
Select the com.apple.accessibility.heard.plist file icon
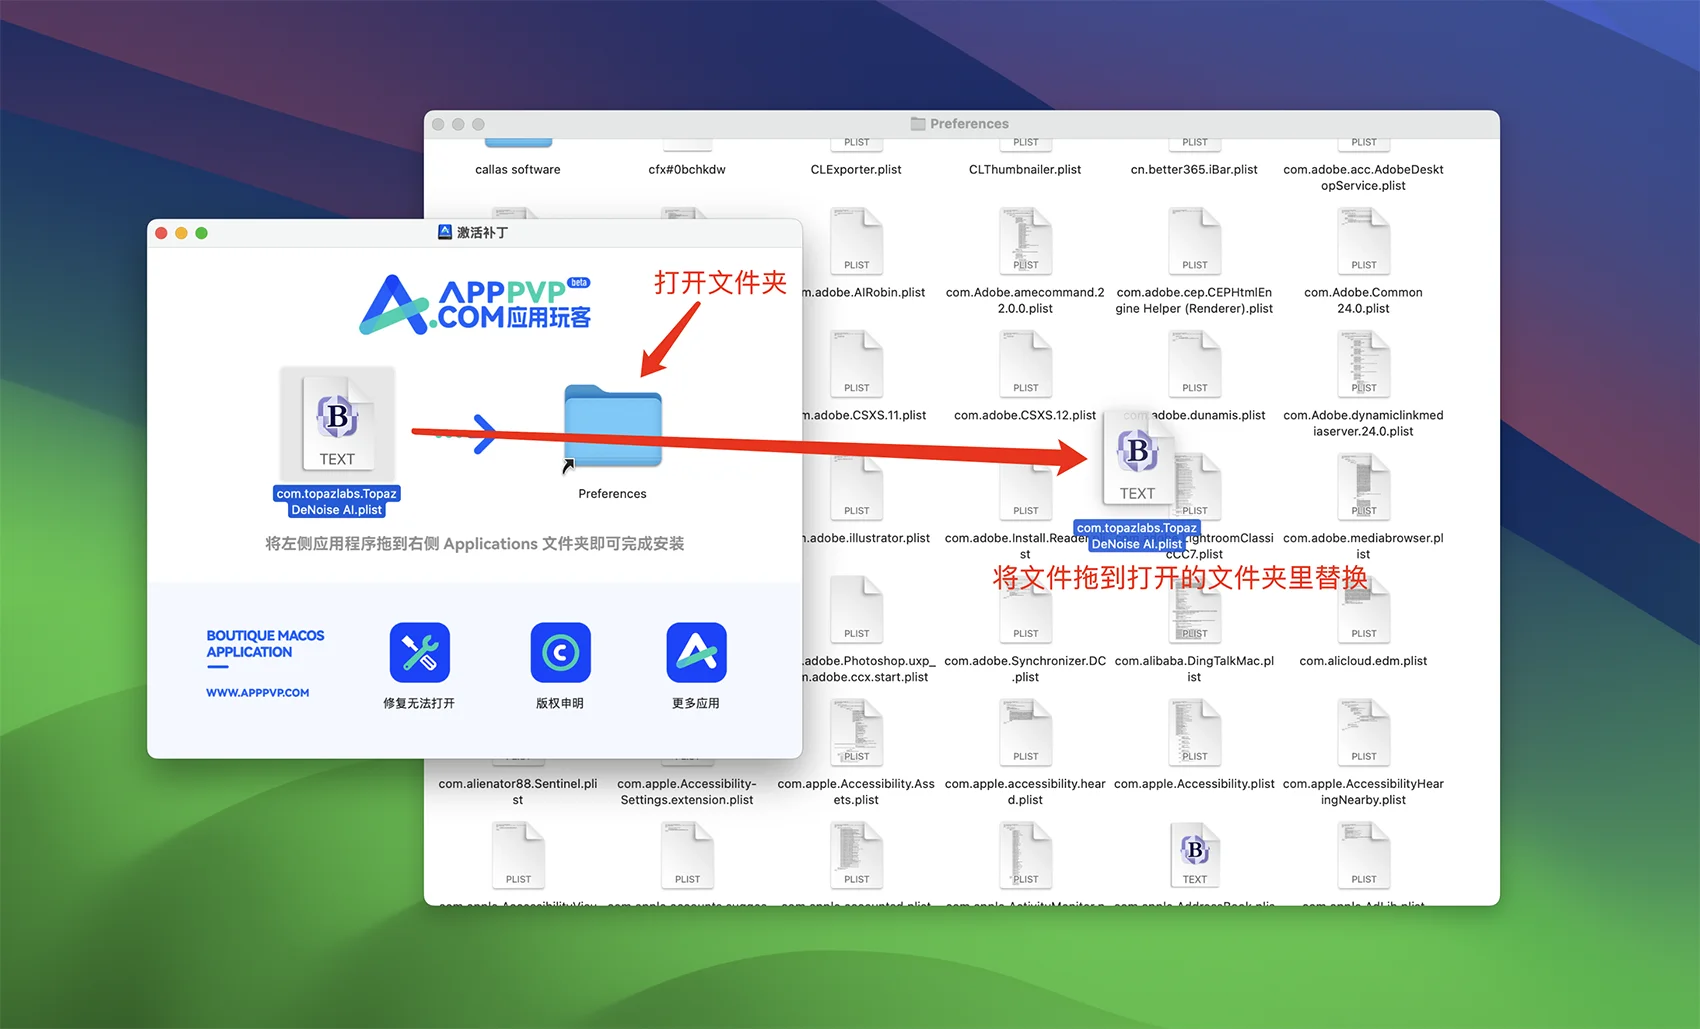[x=1025, y=732]
